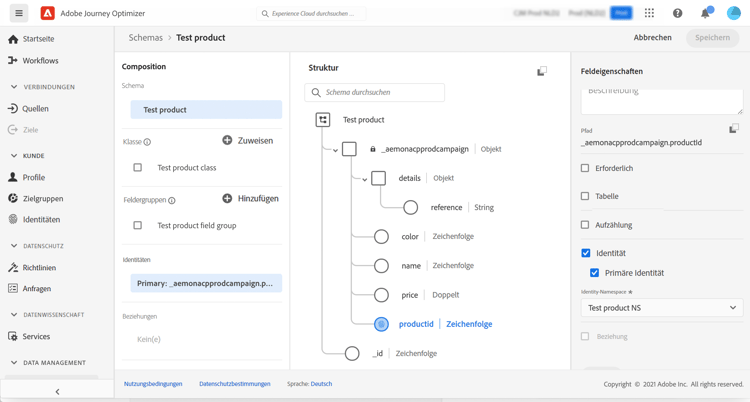Open the help question mark icon

677,13
